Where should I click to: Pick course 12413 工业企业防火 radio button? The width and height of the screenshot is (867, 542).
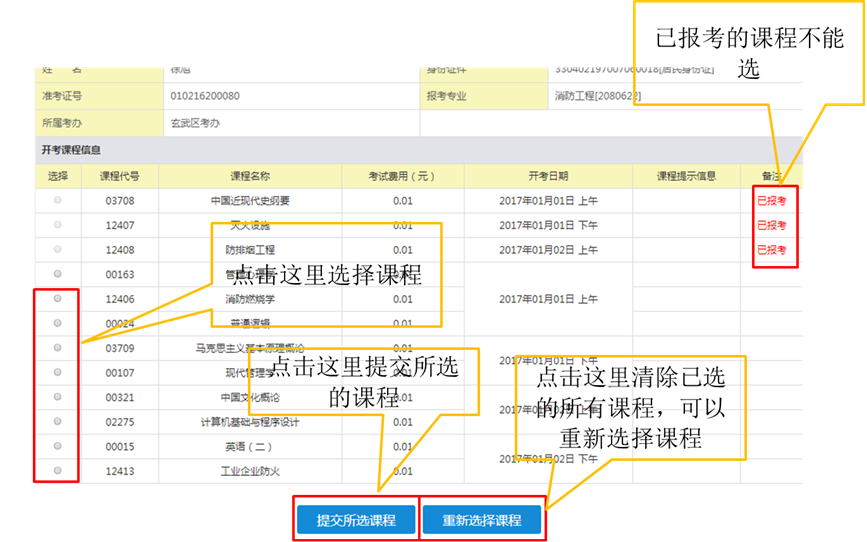click(57, 470)
